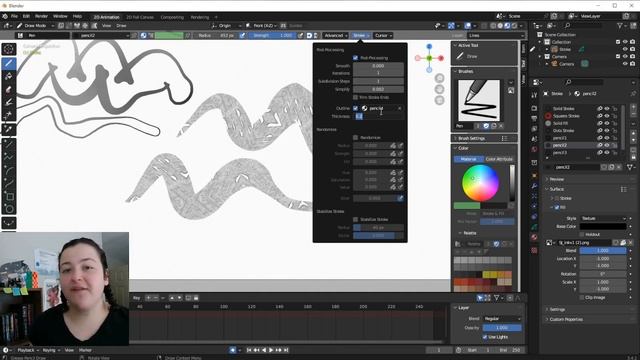Click the color wheel picker
640x360 pixels.
tap(480, 183)
